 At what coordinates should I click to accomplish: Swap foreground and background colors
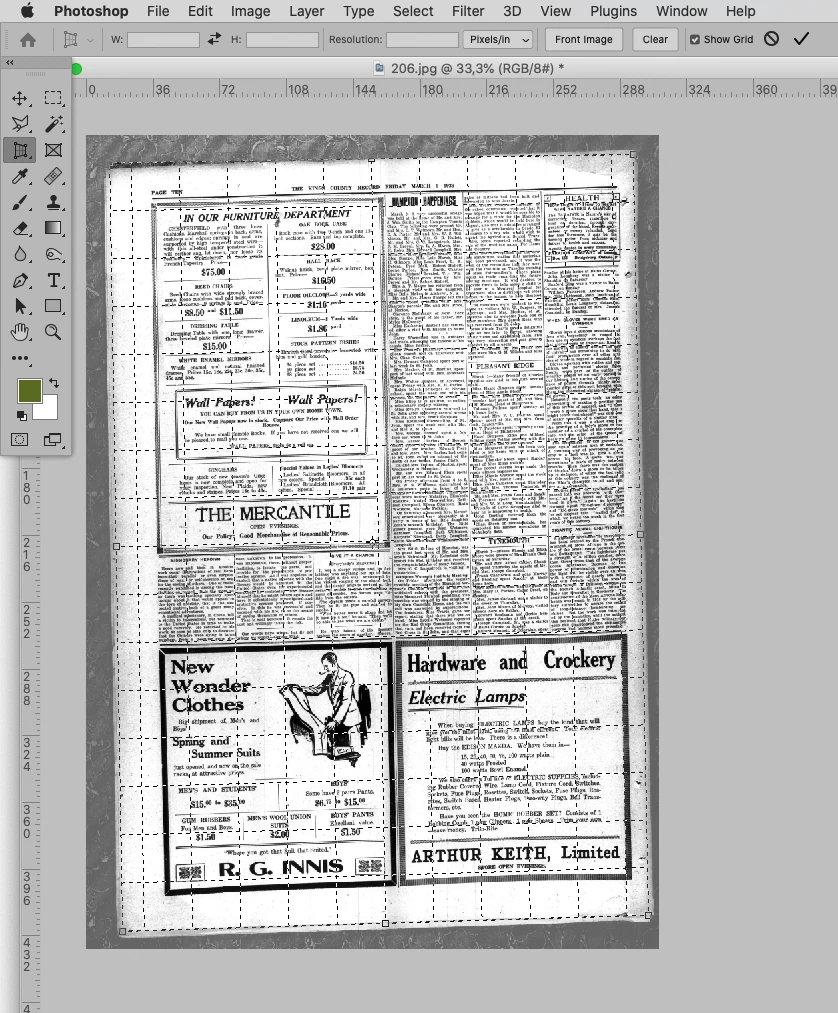tap(54, 383)
